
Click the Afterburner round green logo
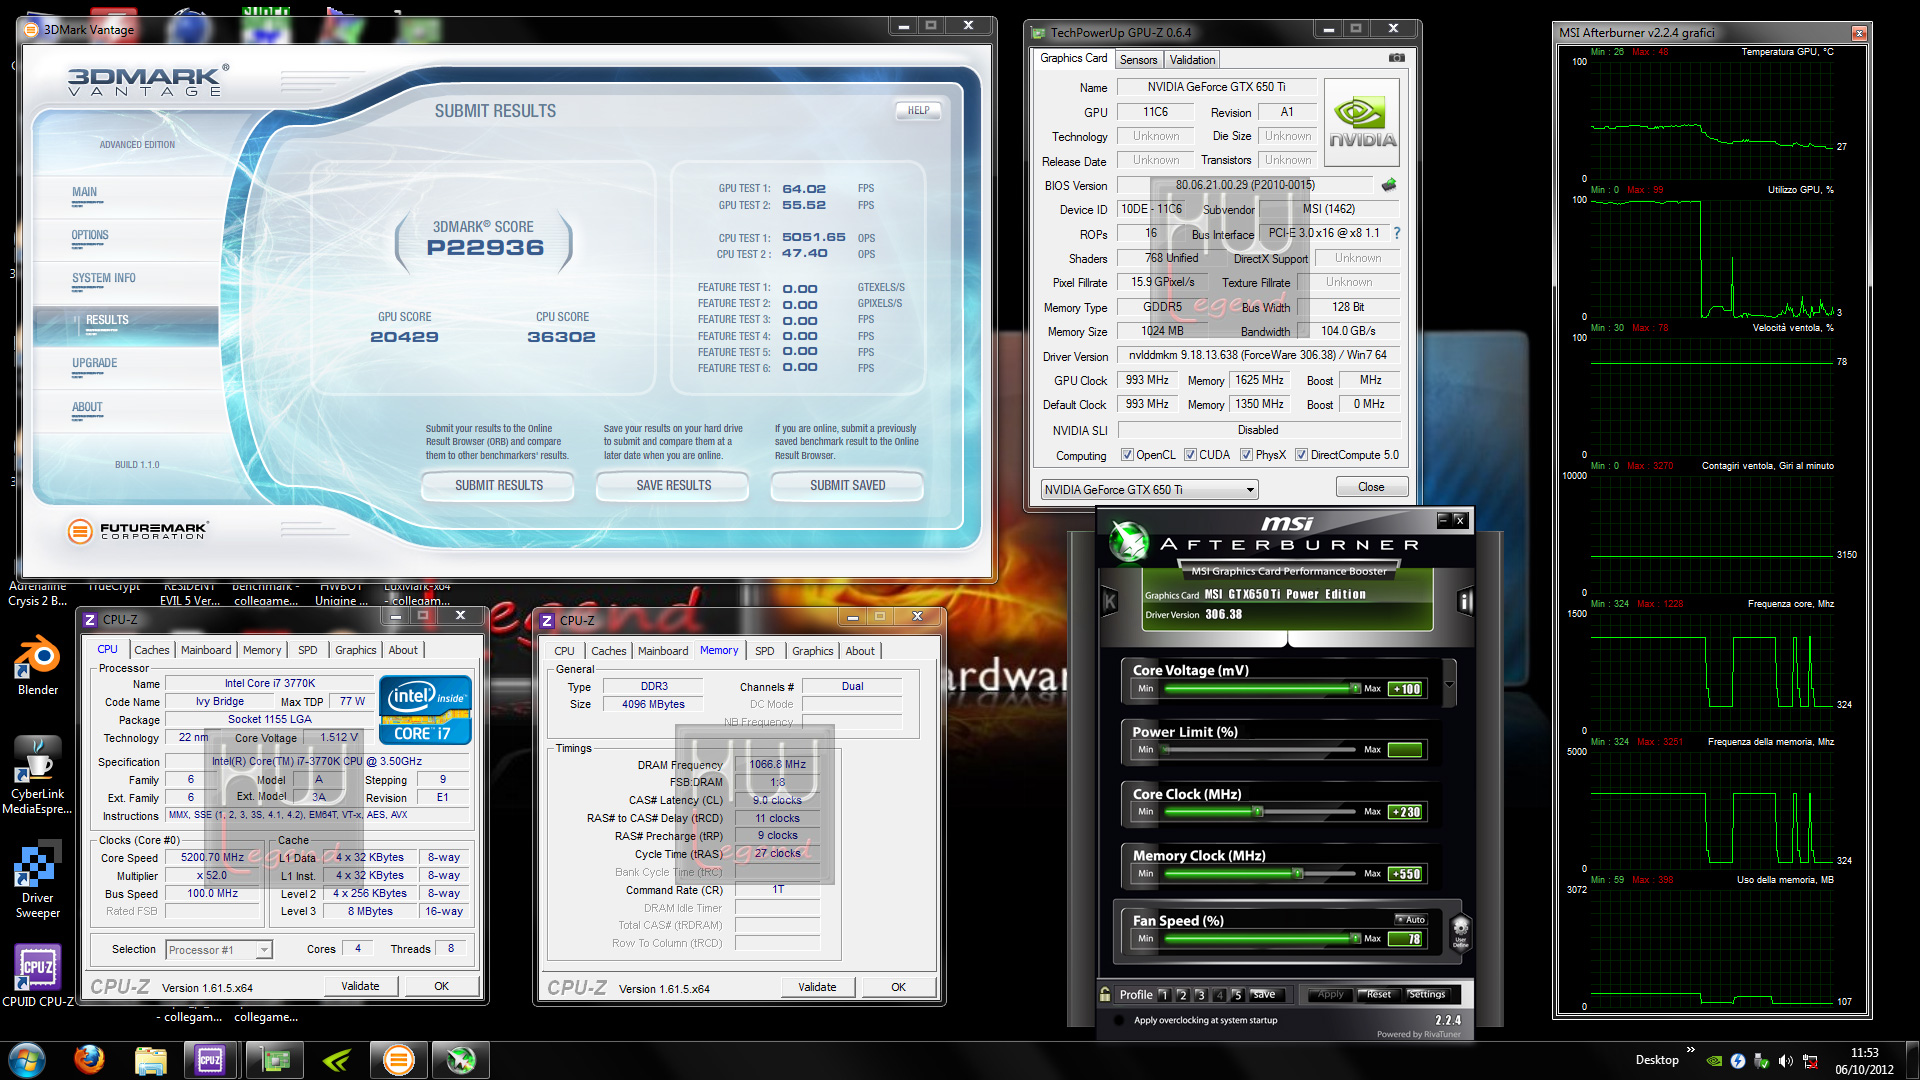(1129, 542)
